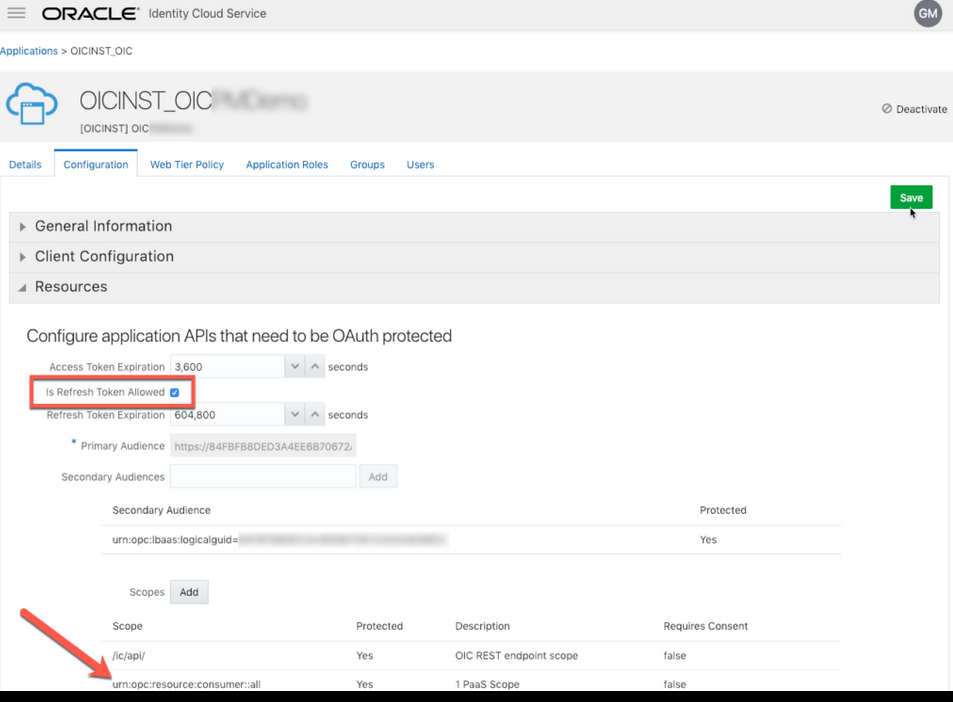953x702 pixels.
Task: Decrease Access Token Expiration value
Action: click(x=295, y=366)
